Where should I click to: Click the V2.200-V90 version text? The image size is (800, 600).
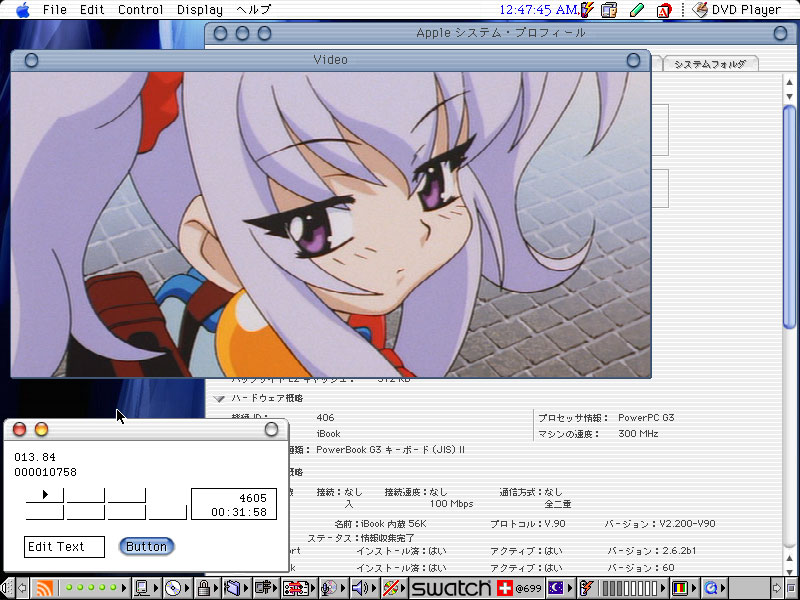coord(687,524)
